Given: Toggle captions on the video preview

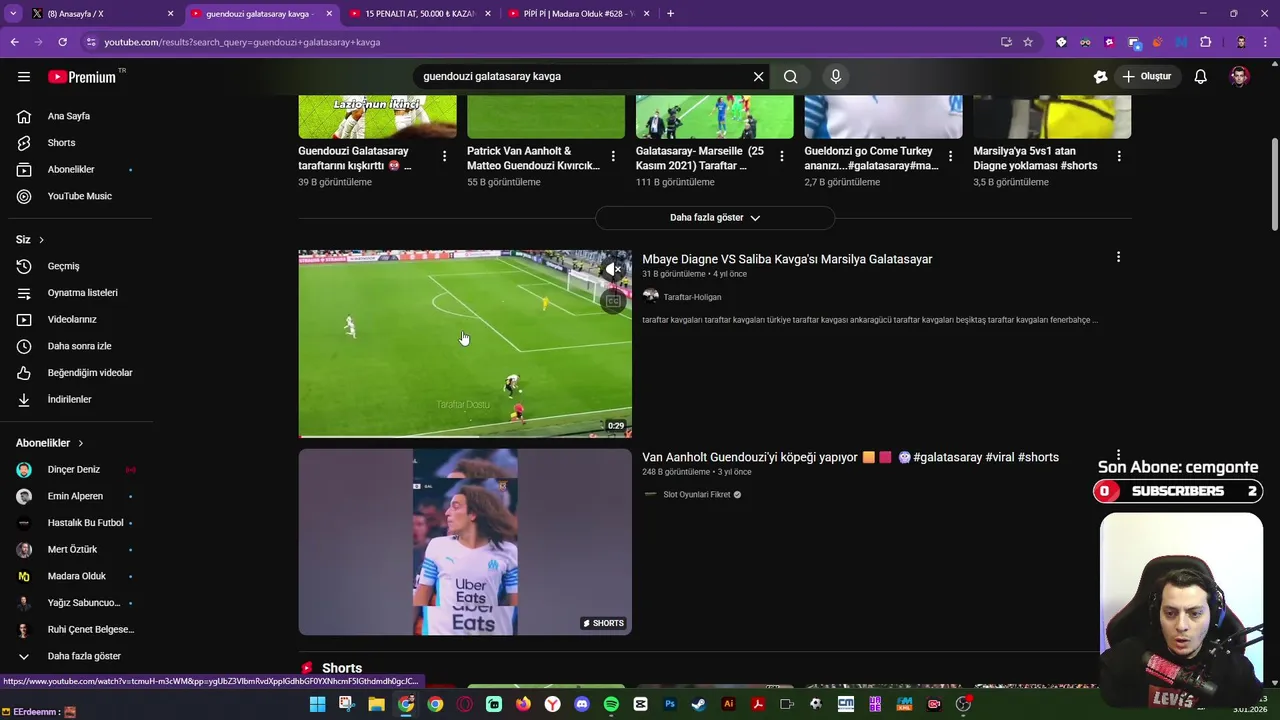Looking at the screenshot, I should coord(613,301).
